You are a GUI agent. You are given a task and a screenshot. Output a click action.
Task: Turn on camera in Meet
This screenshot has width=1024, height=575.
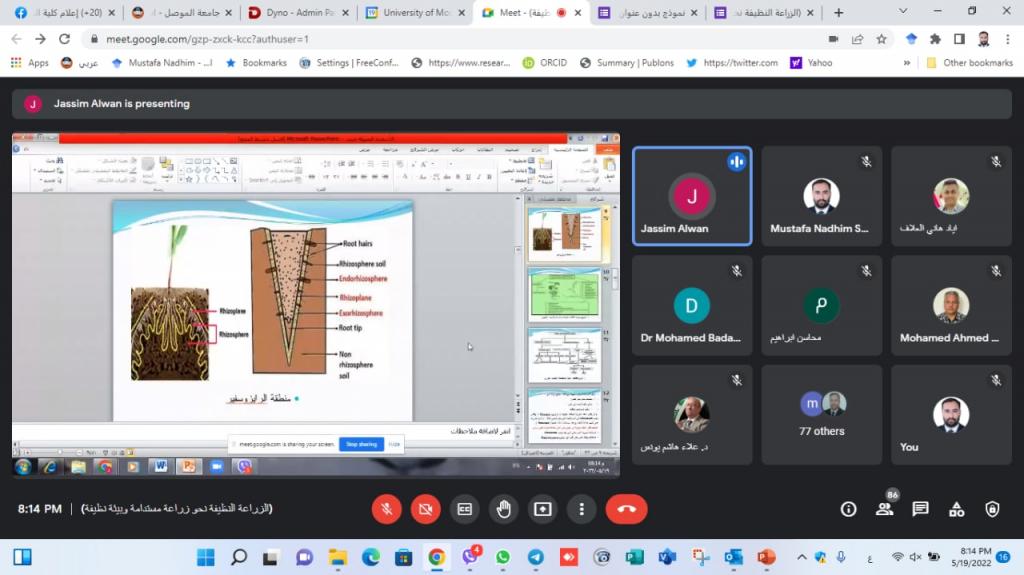click(425, 509)
